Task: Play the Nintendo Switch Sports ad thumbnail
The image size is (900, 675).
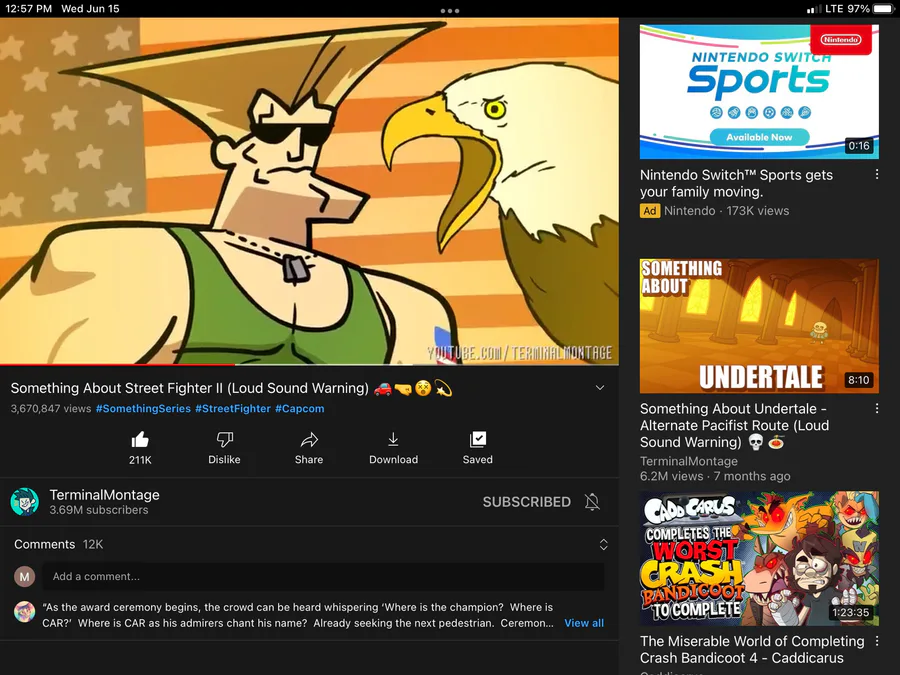Action: (759, 91)
